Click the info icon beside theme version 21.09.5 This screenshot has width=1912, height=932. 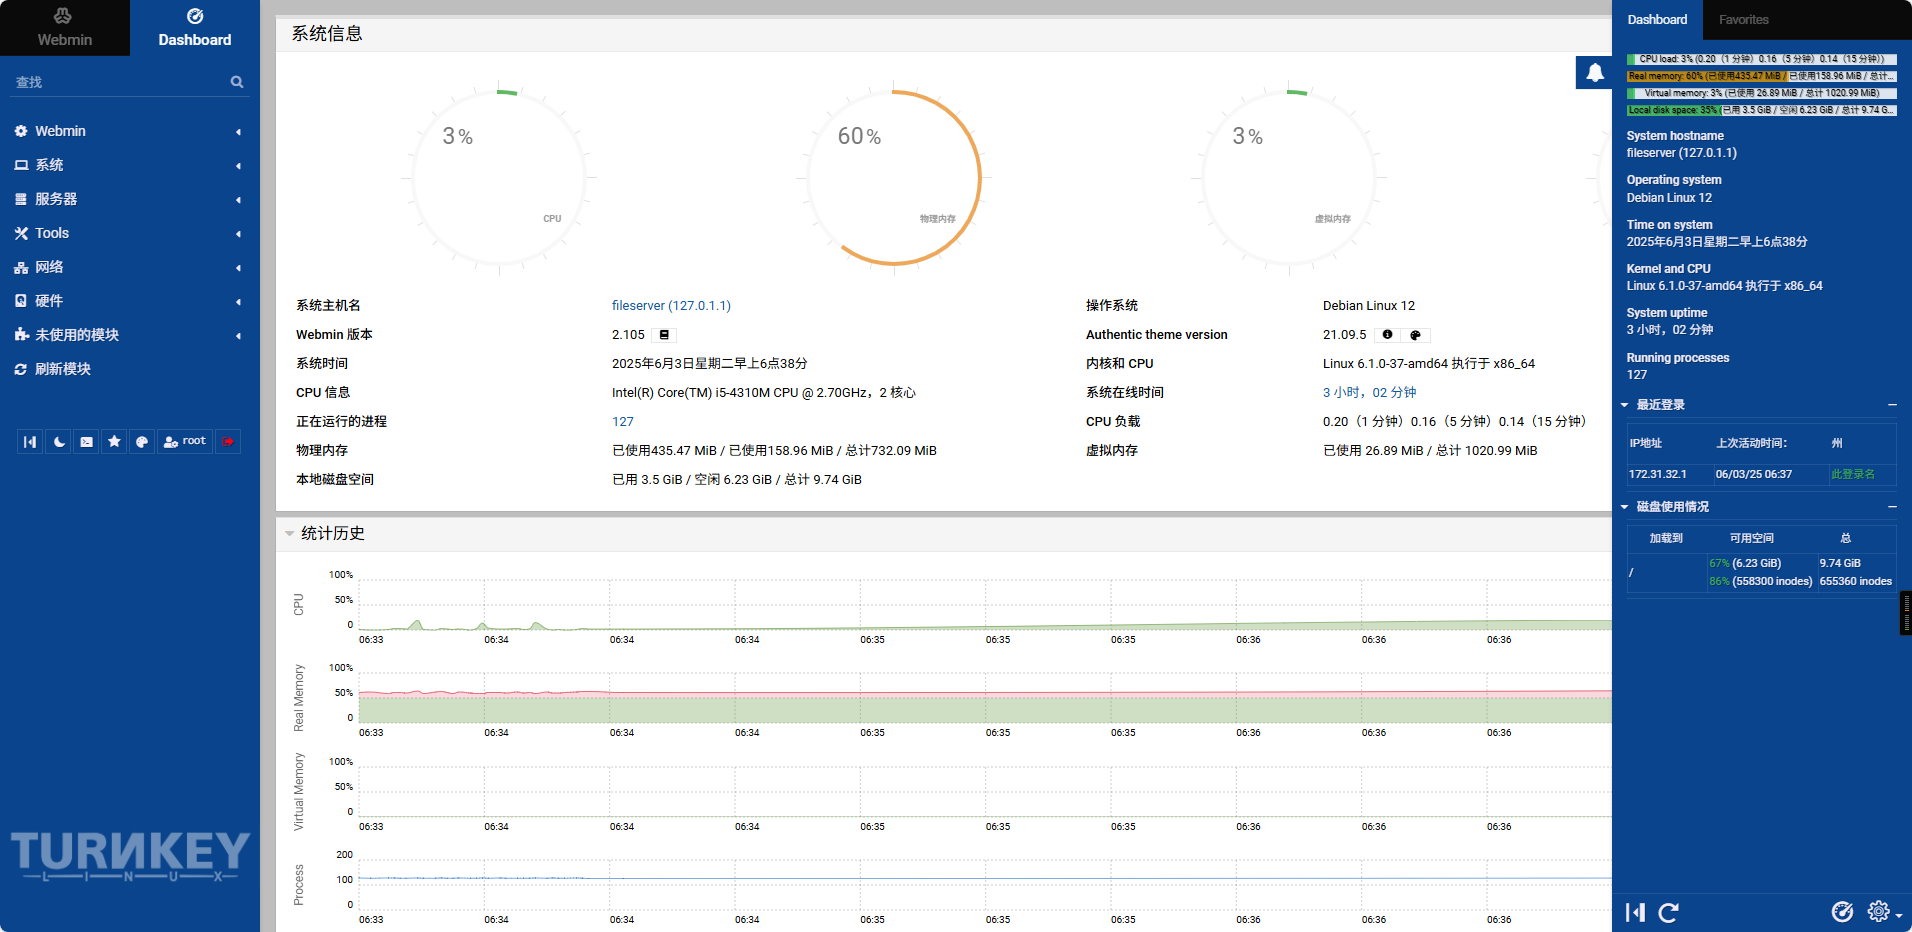[x=1387, y=335]
